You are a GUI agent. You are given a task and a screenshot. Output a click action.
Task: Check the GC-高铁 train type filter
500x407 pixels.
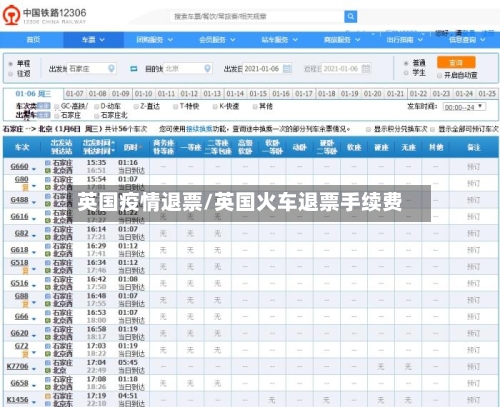click(57, 107)
